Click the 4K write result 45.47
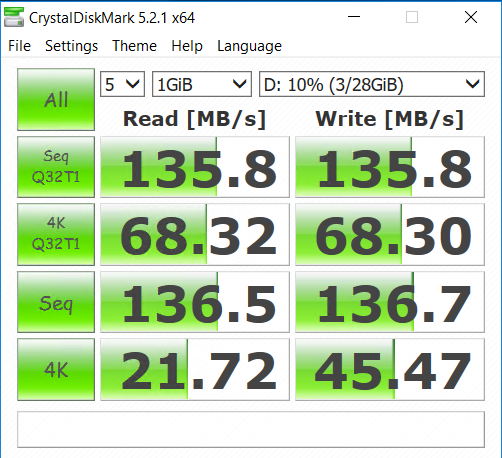502x458 pixels. click(390, 369)
